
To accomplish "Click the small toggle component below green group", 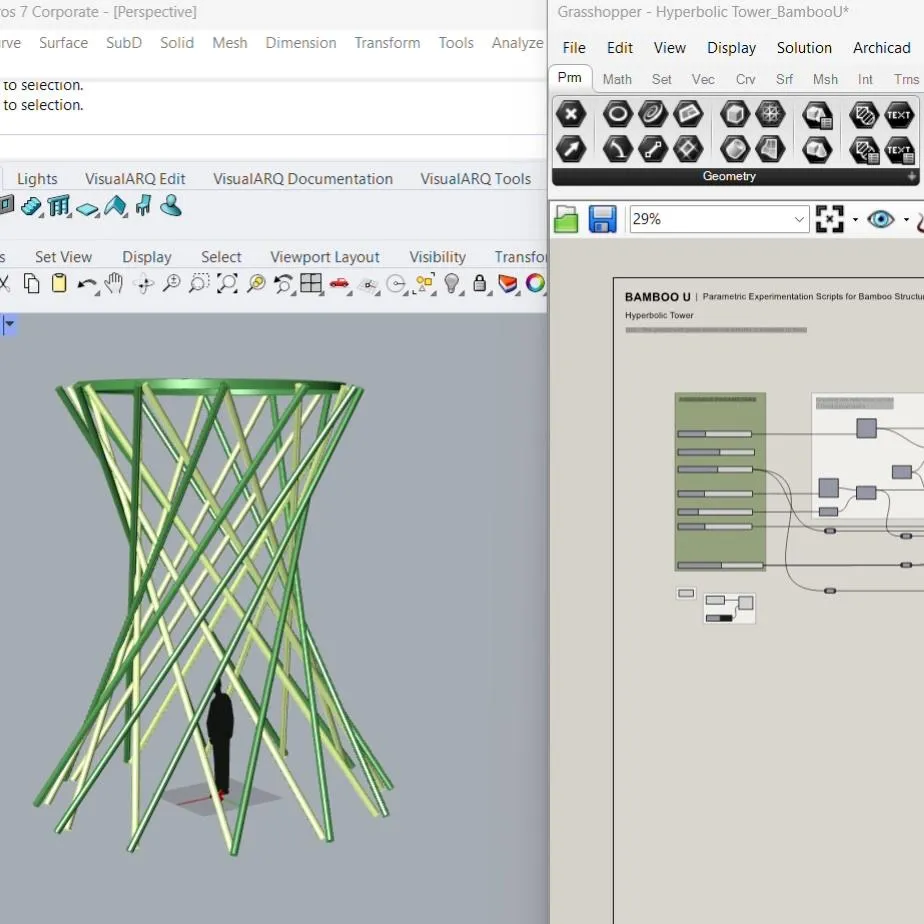I will [686, 593].
